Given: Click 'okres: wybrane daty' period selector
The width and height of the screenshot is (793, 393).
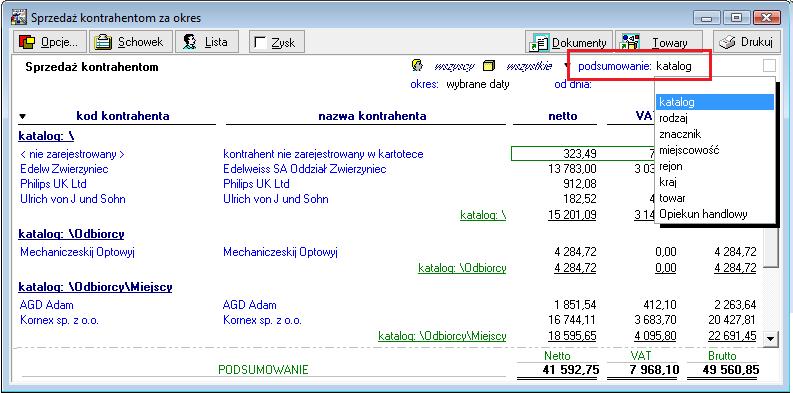Looking at the screenshot, I should (x=460, y=84).
